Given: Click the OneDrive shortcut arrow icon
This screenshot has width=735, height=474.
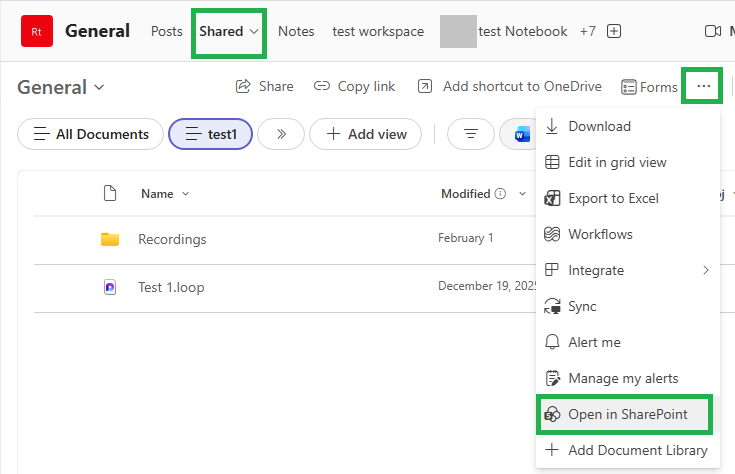Looking at the screenshot, I should click(425, 86).
